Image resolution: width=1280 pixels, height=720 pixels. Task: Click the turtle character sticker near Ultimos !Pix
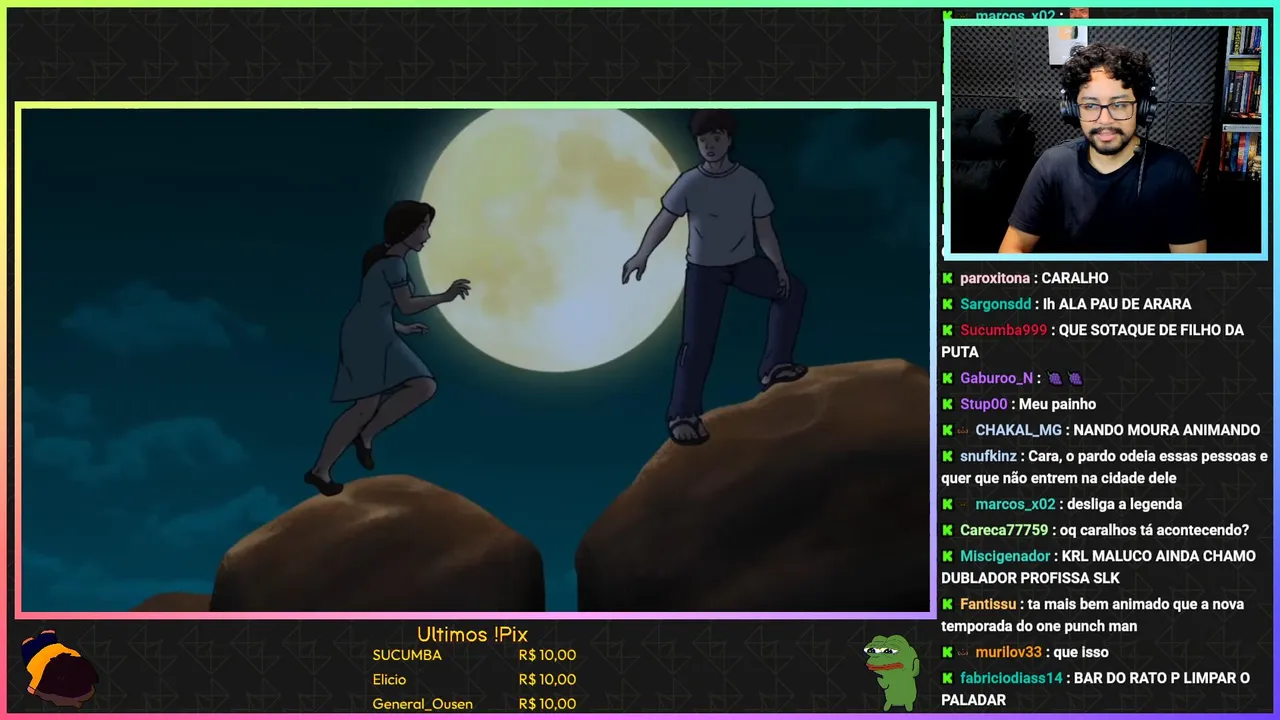point(59,668)
